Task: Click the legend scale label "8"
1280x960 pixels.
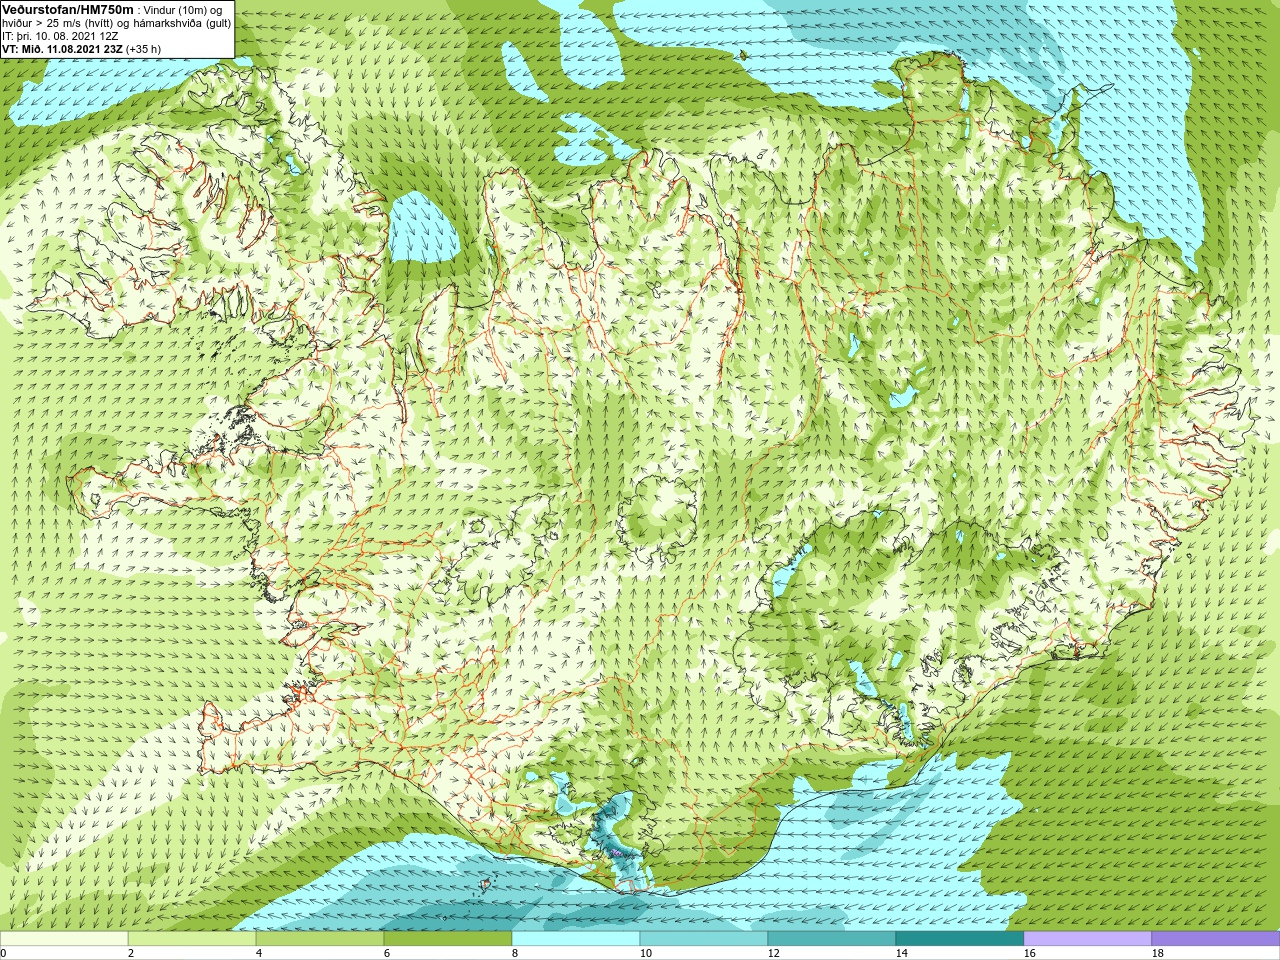Action: click(515, 953)
